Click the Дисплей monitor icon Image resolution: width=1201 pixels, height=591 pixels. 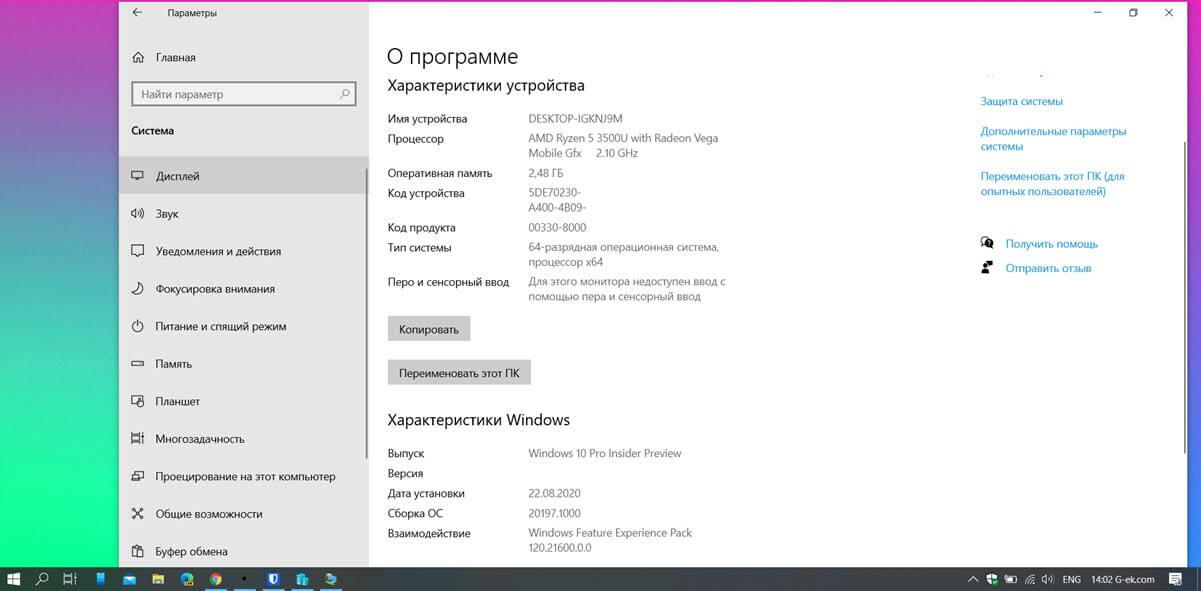[x=138, y=176]
